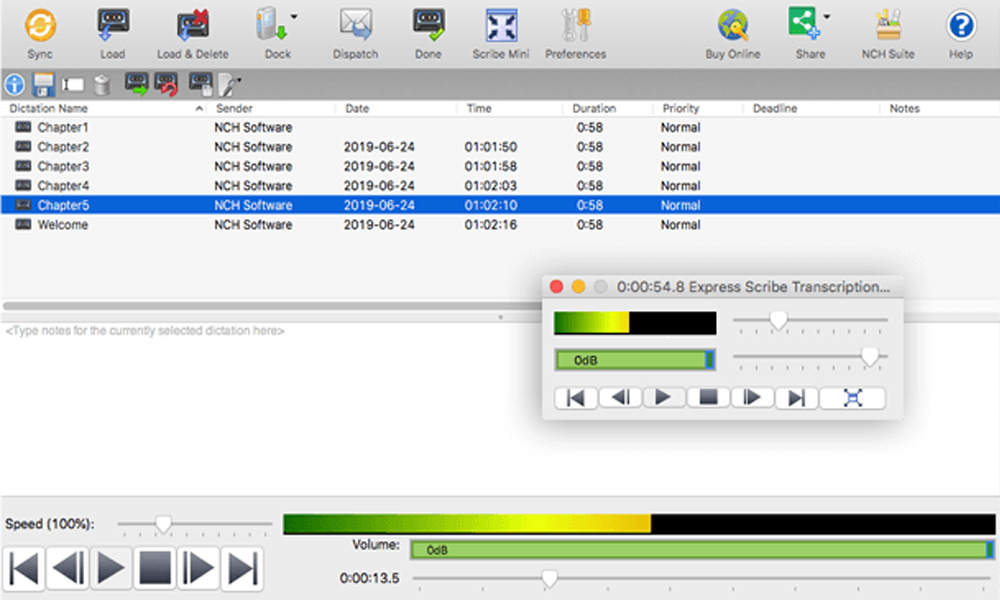Click the rename dictation icon
Screen dimensions: 1000x600
73,84
